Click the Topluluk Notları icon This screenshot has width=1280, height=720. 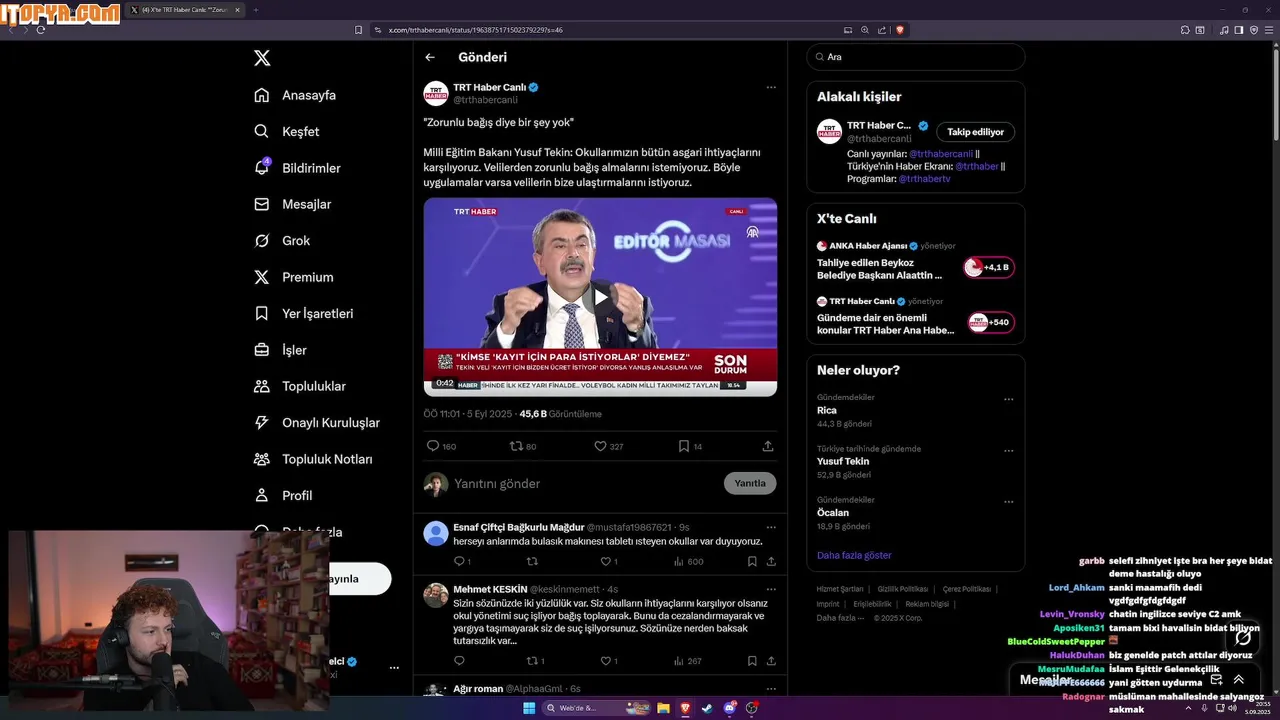pyautogui.click(x=262, y=459)
